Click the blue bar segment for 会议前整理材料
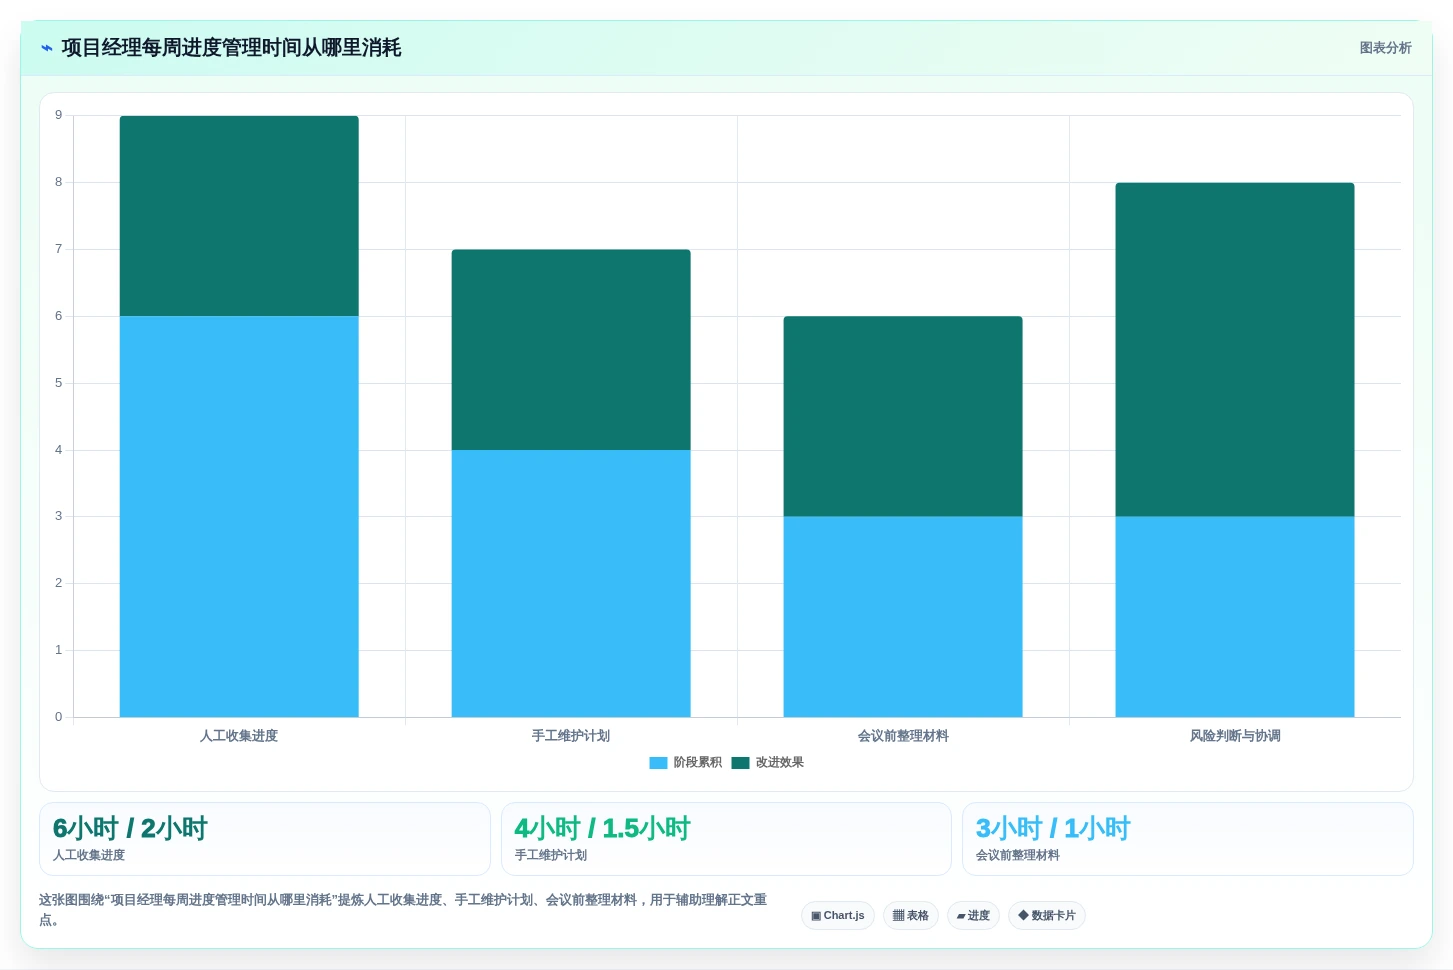This screenshot has width=1453, height=970. (903, 616)
